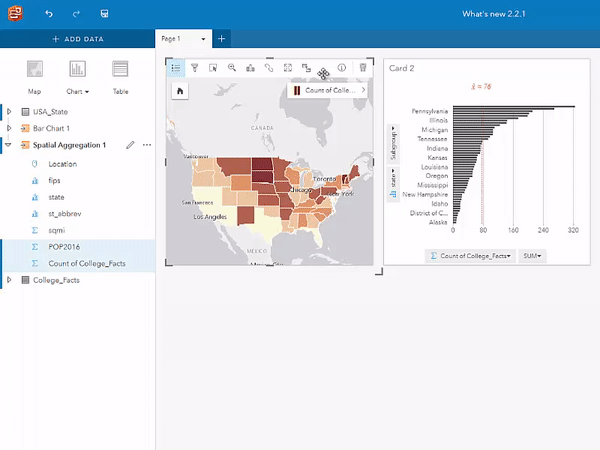Create a Table card
This screenshot has width=600, height=450.
[120, 77]
